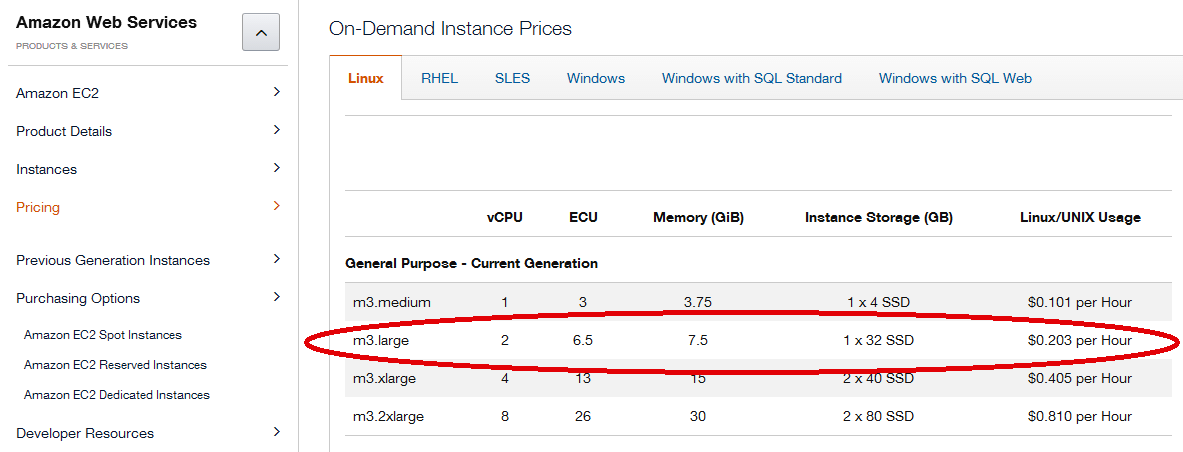Open the SLES pricing tab
1183x452 pixels.
point(512,78)
